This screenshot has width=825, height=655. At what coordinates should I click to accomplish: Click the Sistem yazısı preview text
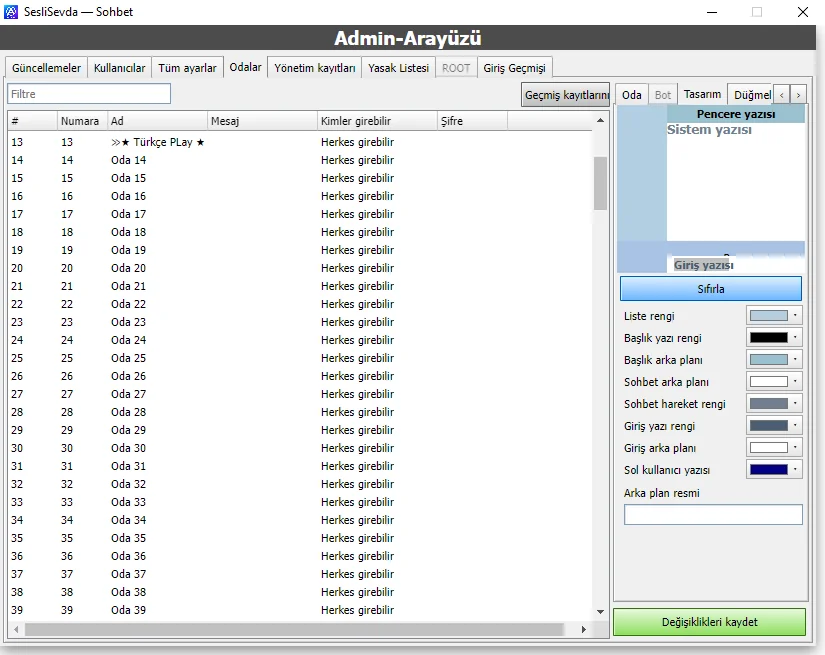(x=709, y=129)
